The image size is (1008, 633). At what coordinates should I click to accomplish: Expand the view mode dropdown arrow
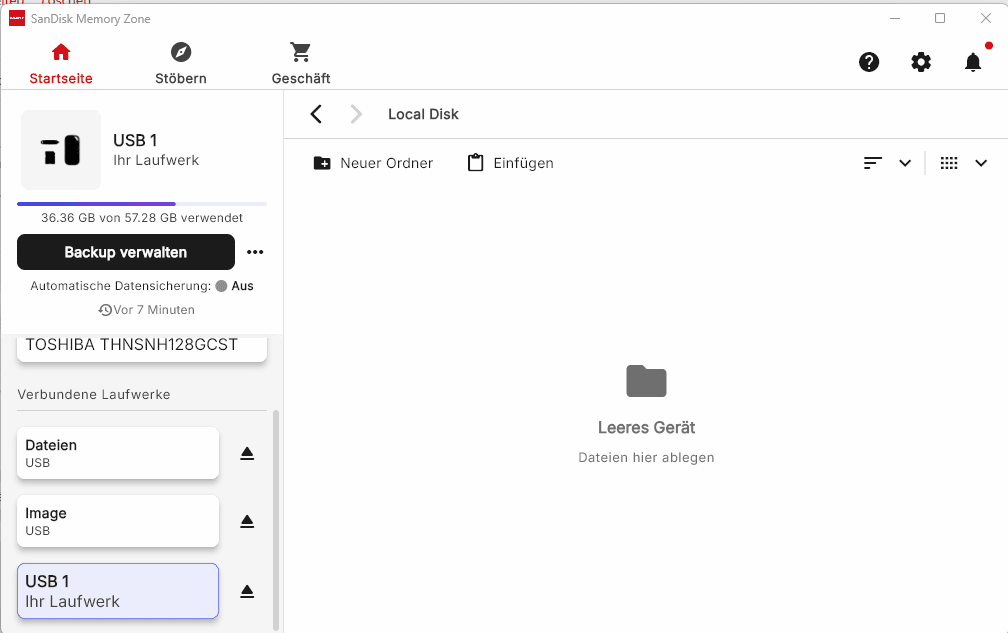tap(981, 163)
